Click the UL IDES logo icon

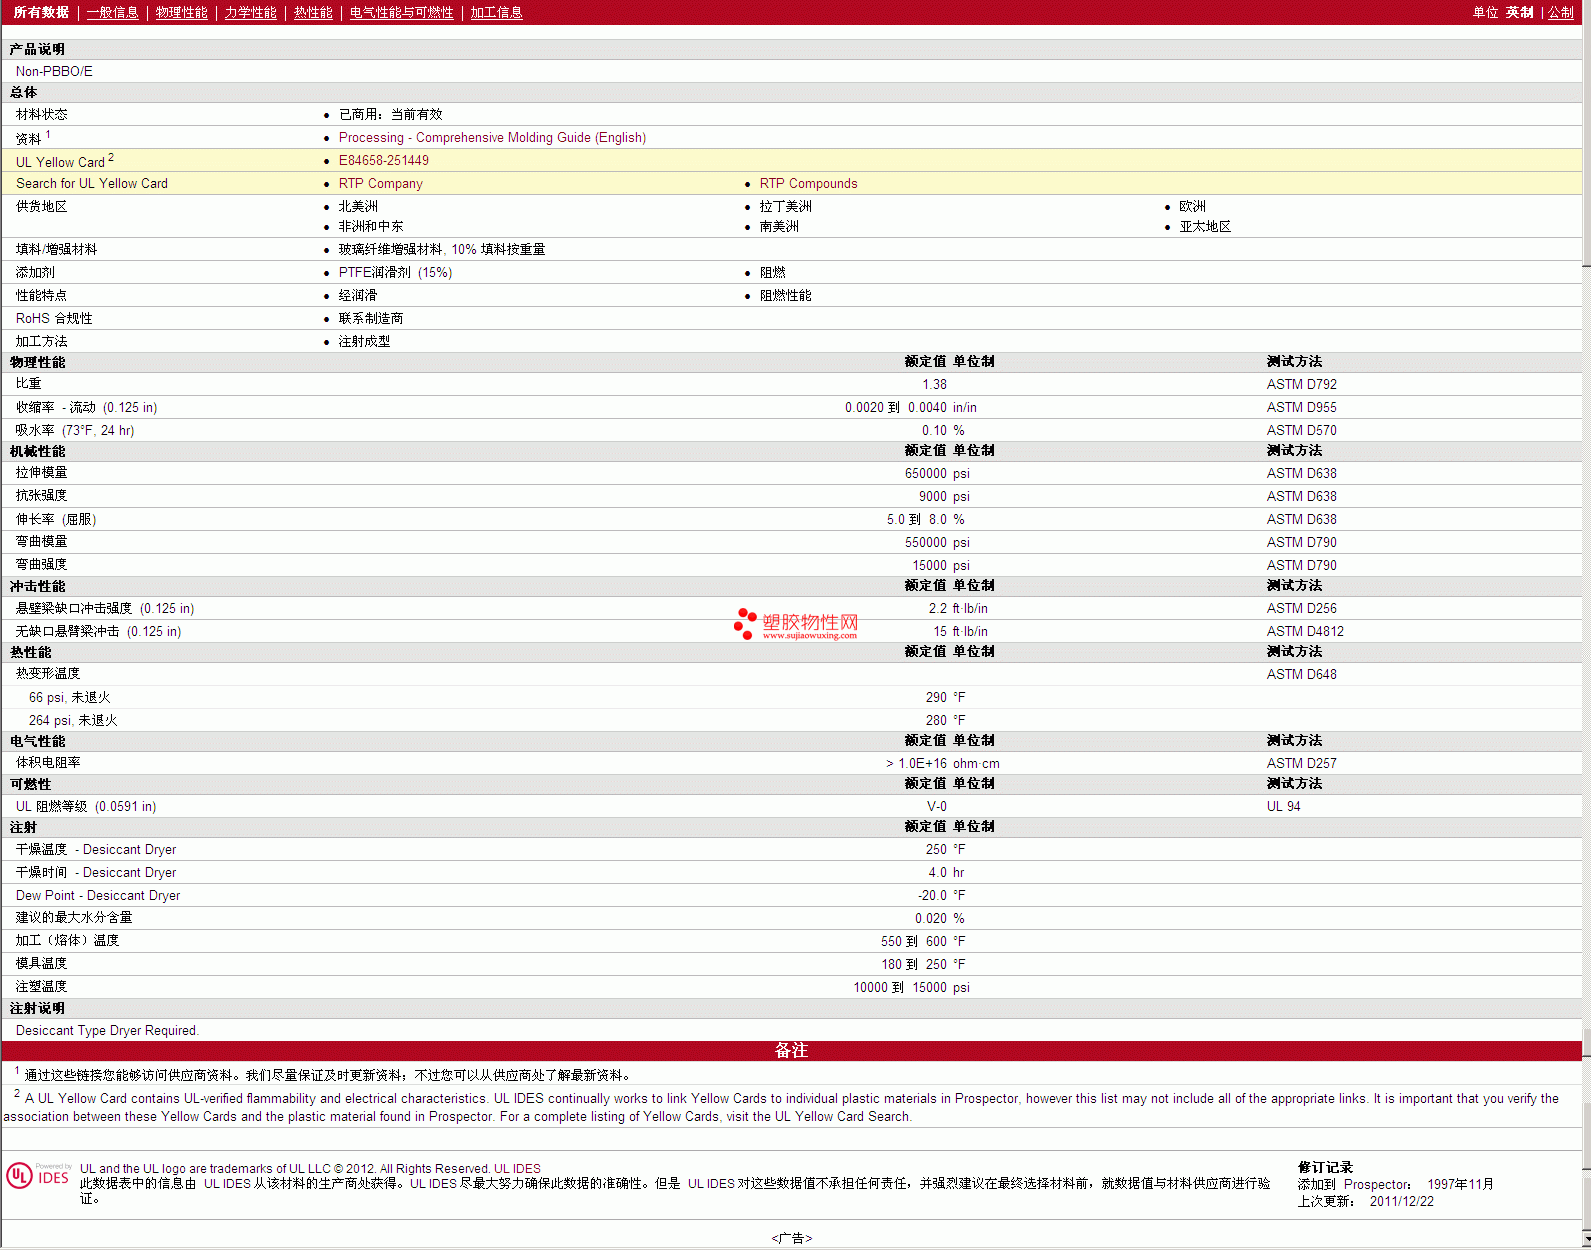click(x=39, y=1176)
